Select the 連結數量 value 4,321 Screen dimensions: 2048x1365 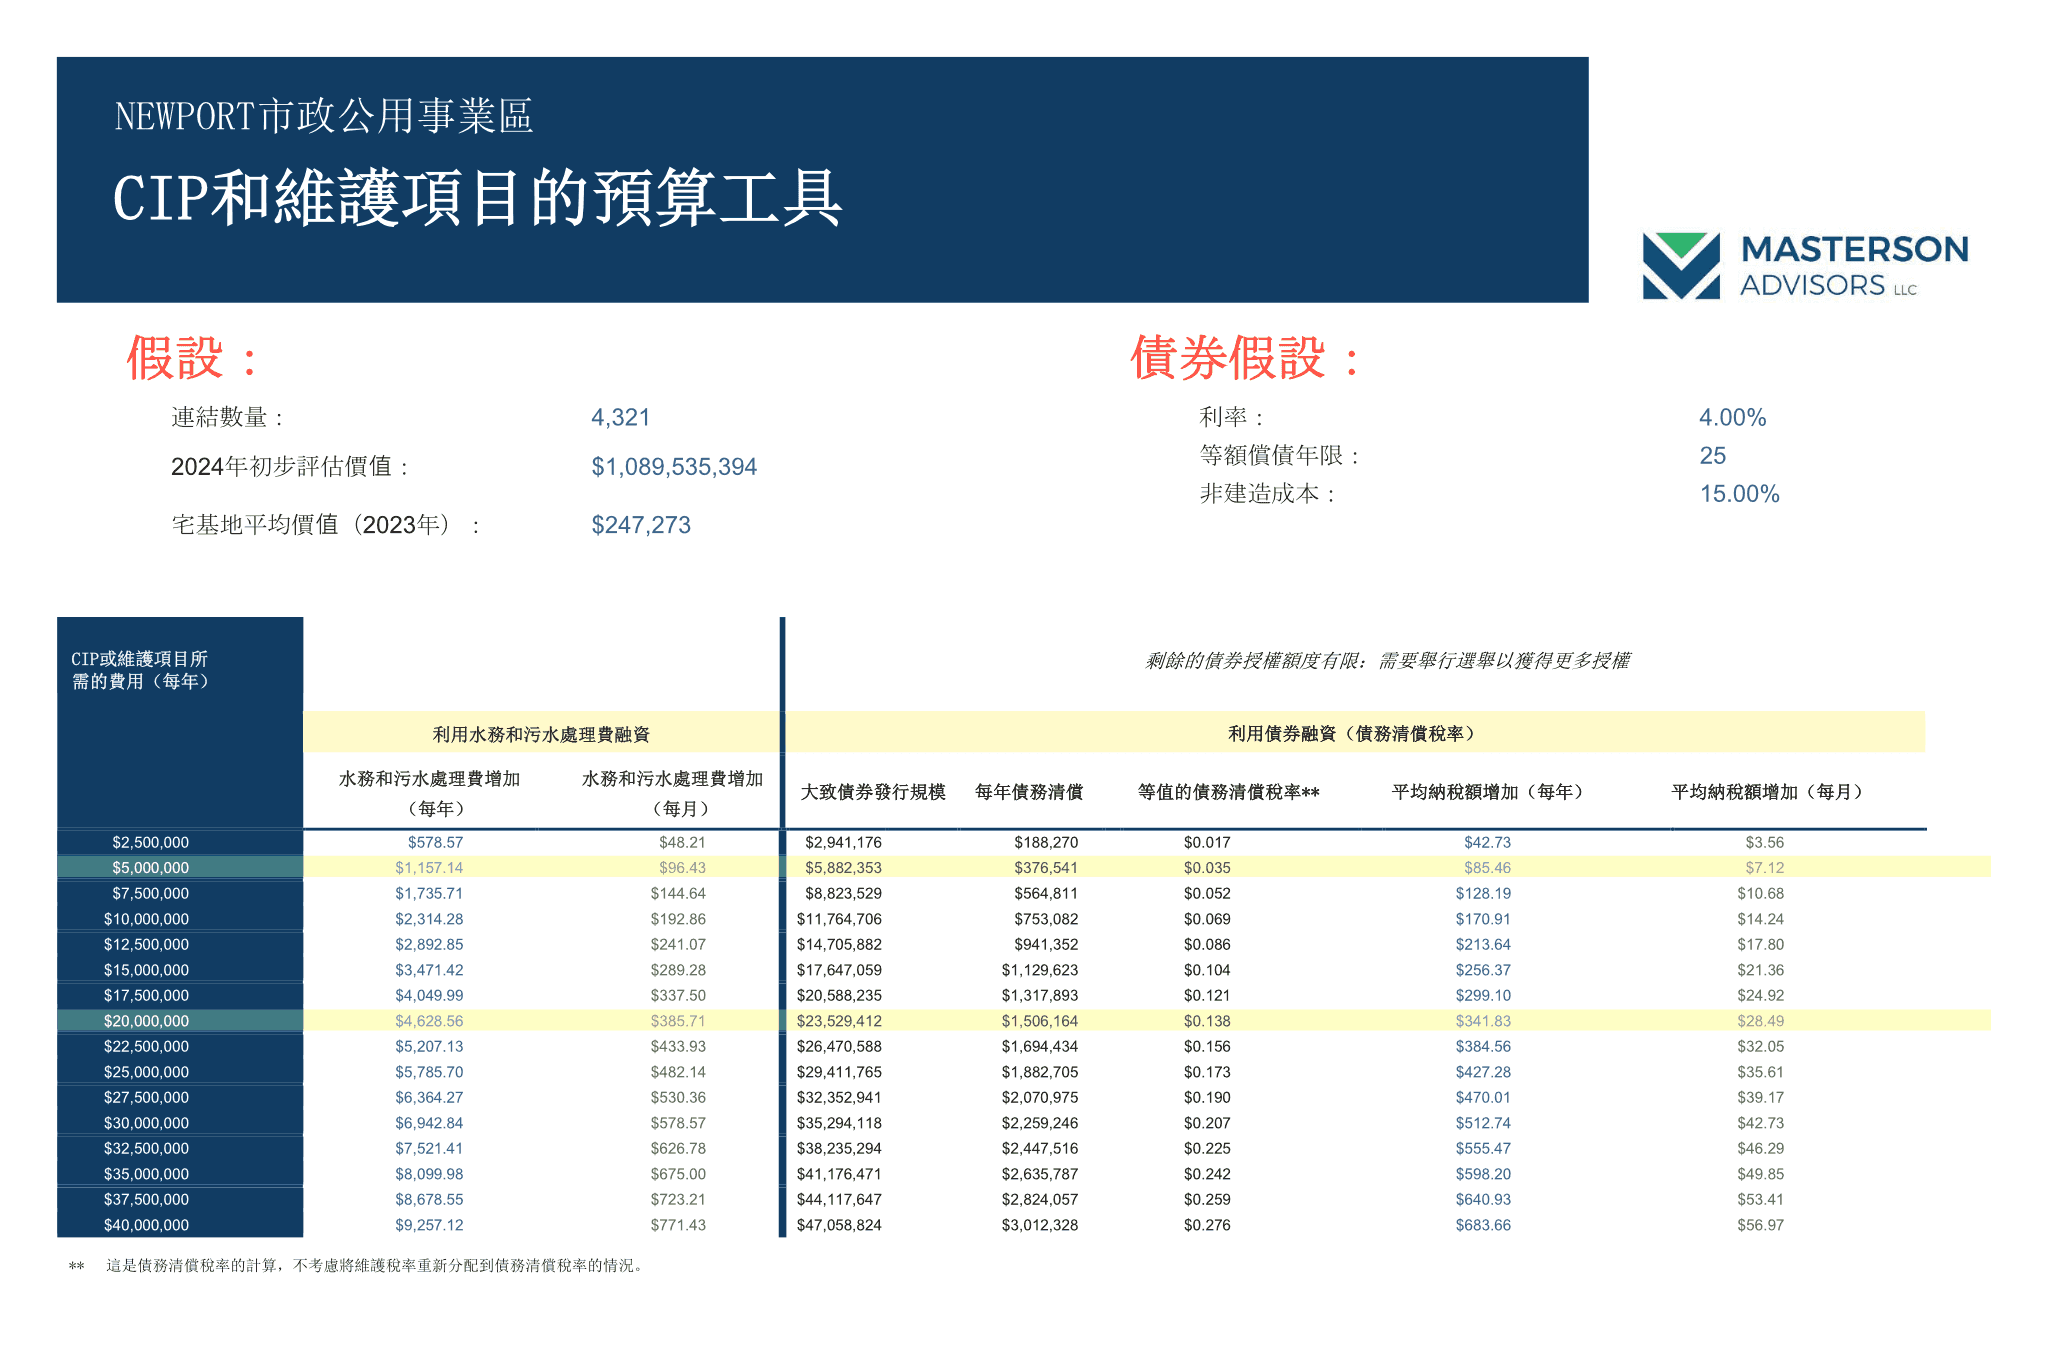tap(620, 417)
